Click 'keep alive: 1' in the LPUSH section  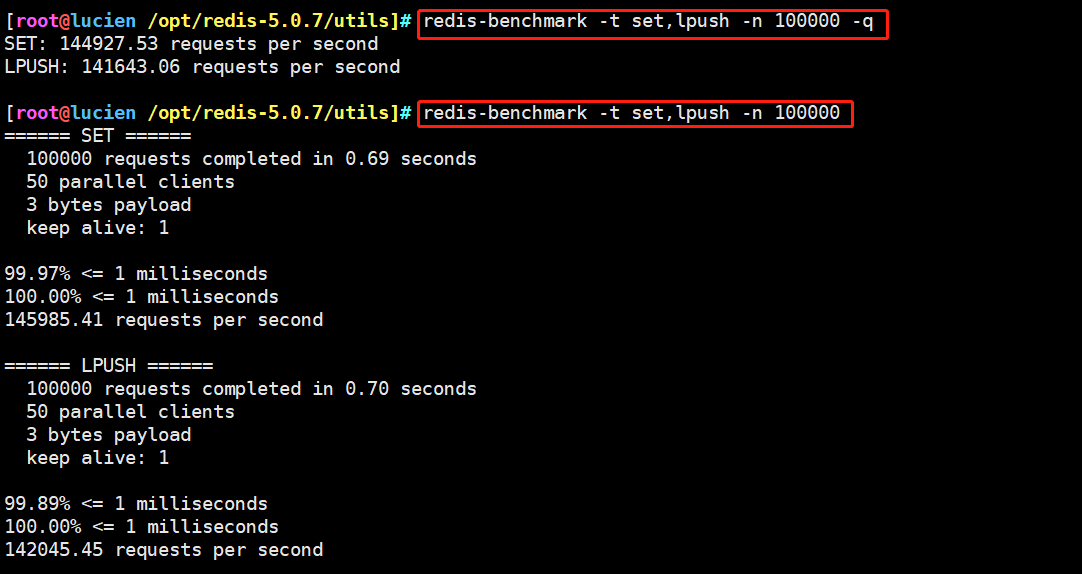click(97, 458)
